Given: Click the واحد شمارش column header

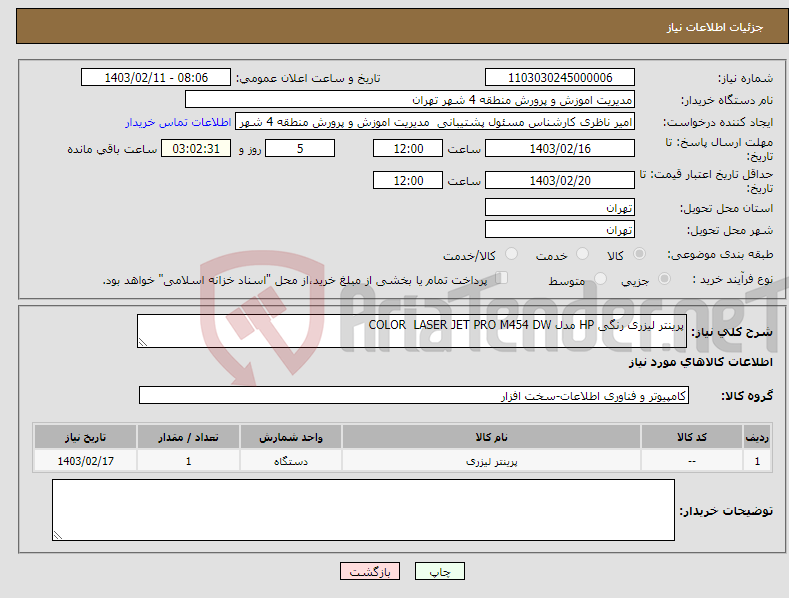Looking at the screenshot, I should coord(291,437).
